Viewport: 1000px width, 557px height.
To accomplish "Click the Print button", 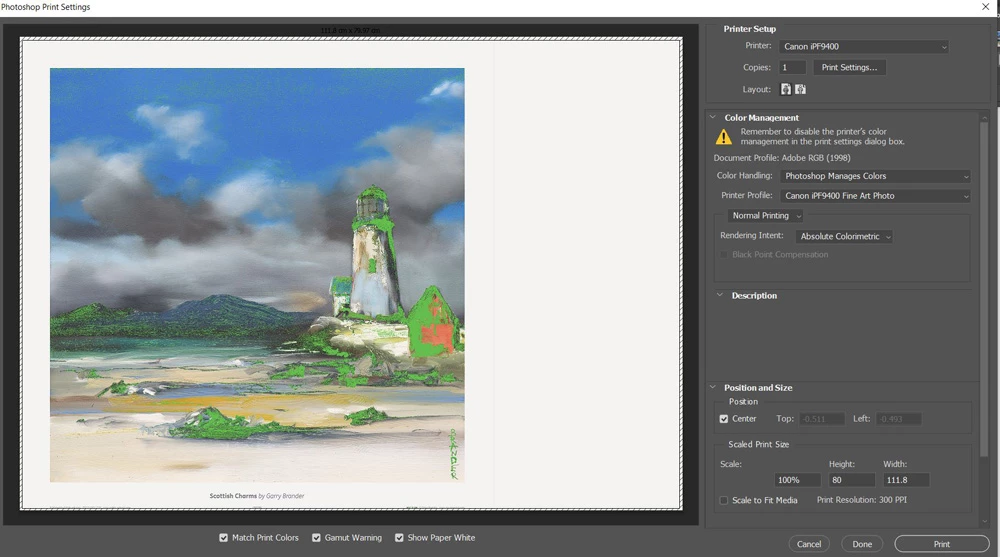I will pos(942,544).
